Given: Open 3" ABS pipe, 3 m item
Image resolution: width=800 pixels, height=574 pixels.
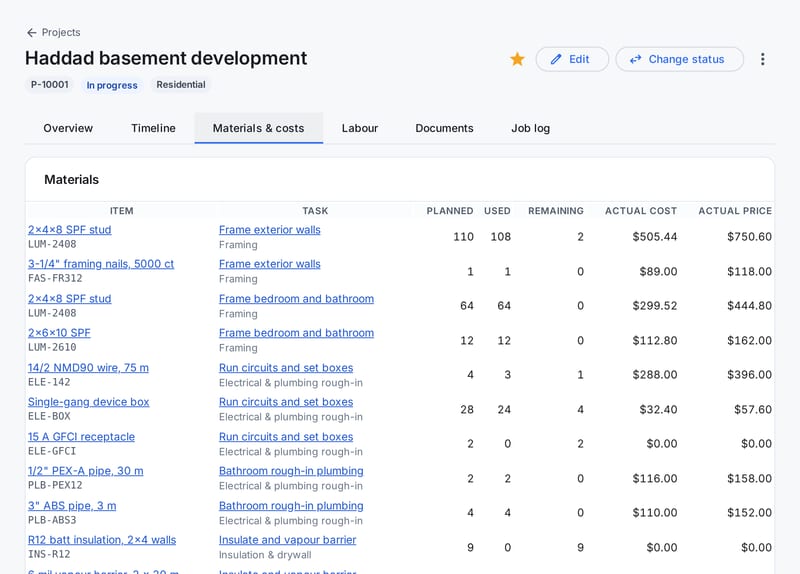Looking at the screenshot, I should click(x=72, y=506).
